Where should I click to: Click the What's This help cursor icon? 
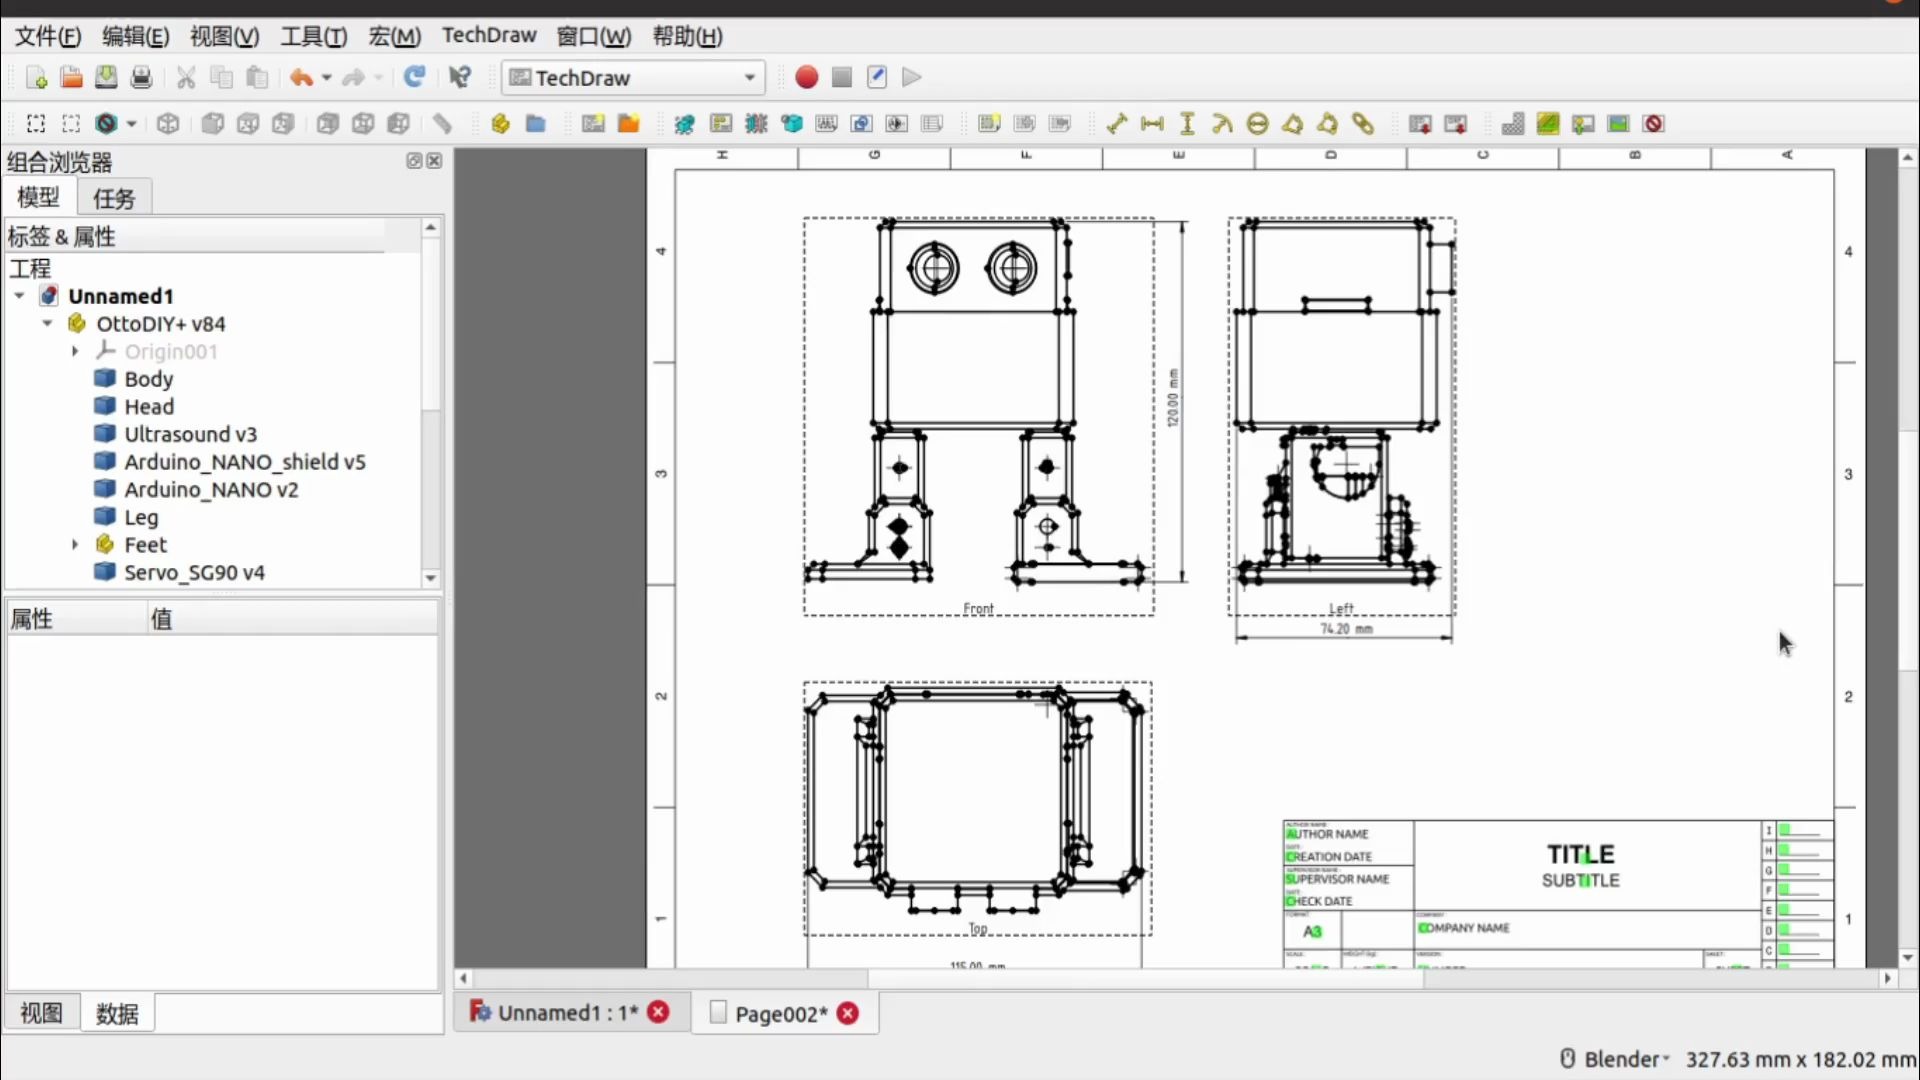[460, 78]
